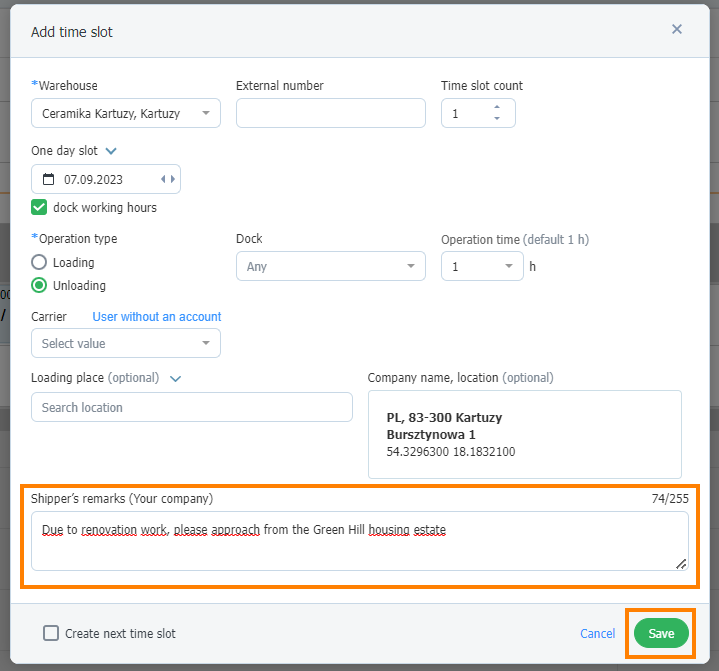
Task: Cancel adding the time slot
Action: (x=597, y=633)
